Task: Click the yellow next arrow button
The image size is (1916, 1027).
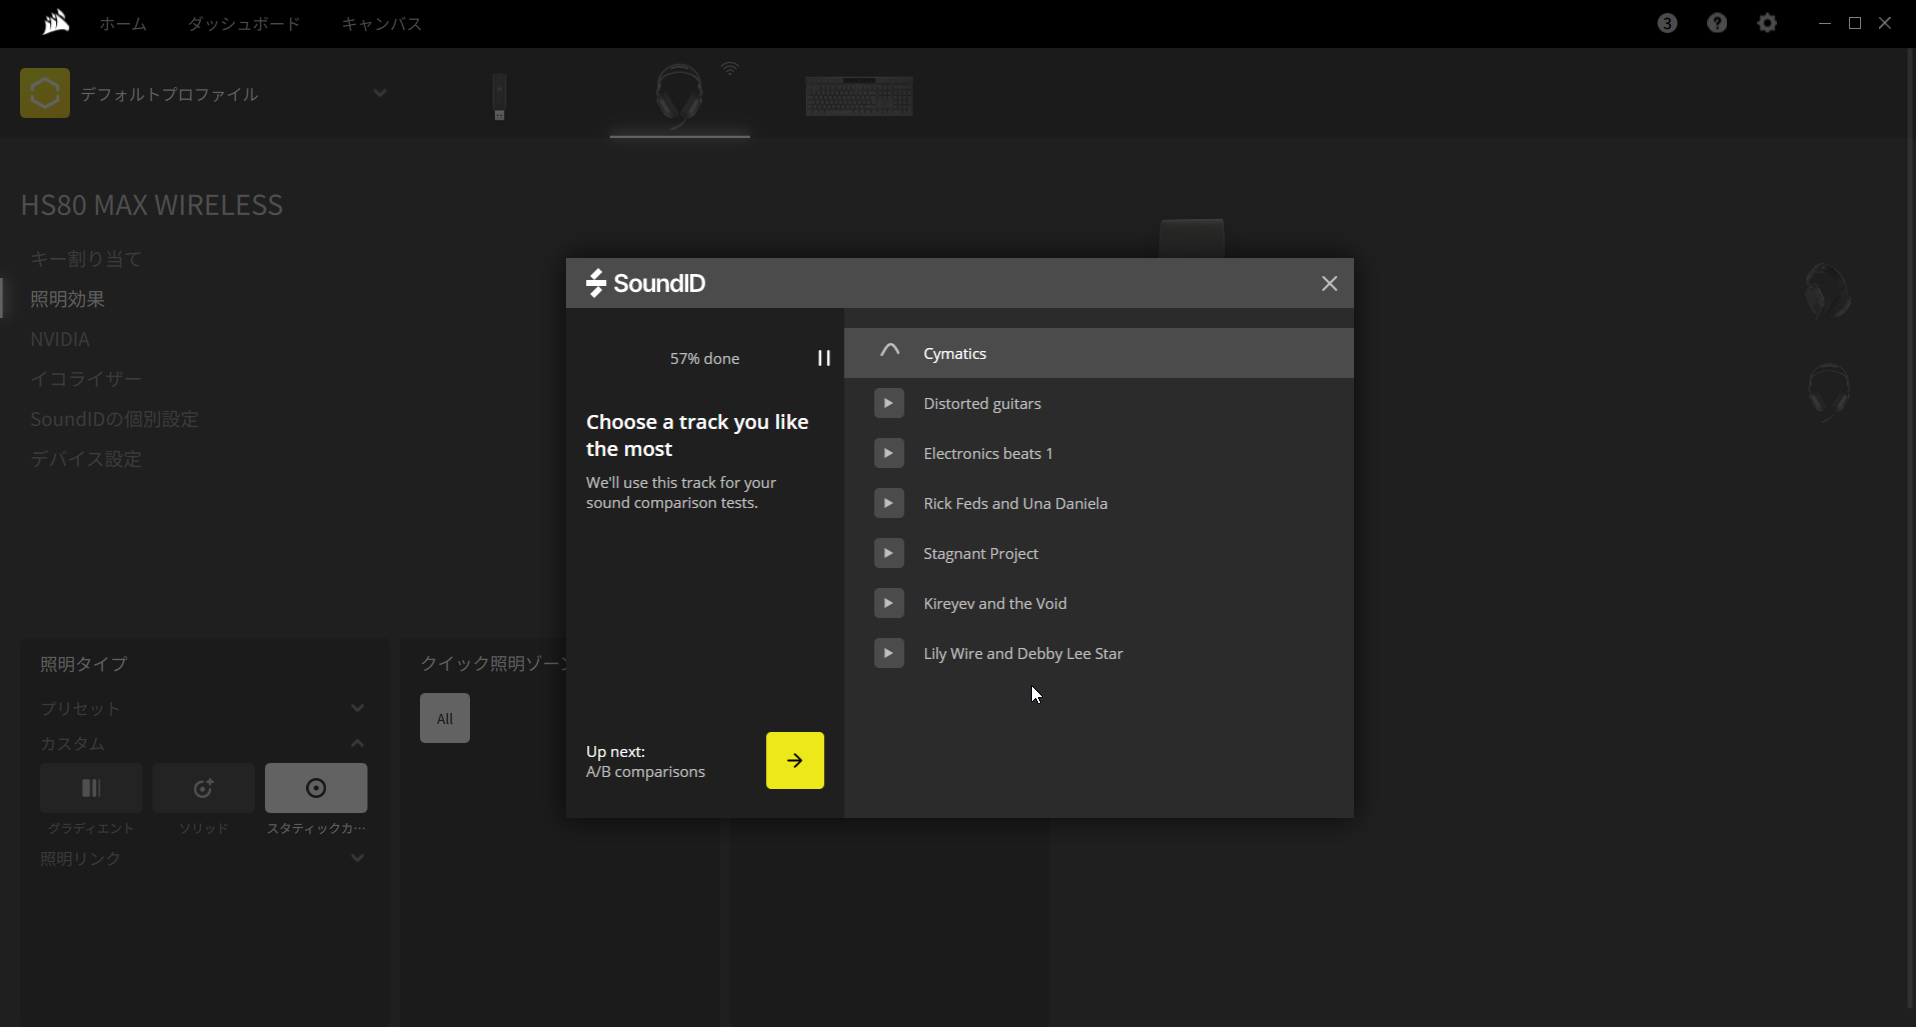Action: pos(794,760)
